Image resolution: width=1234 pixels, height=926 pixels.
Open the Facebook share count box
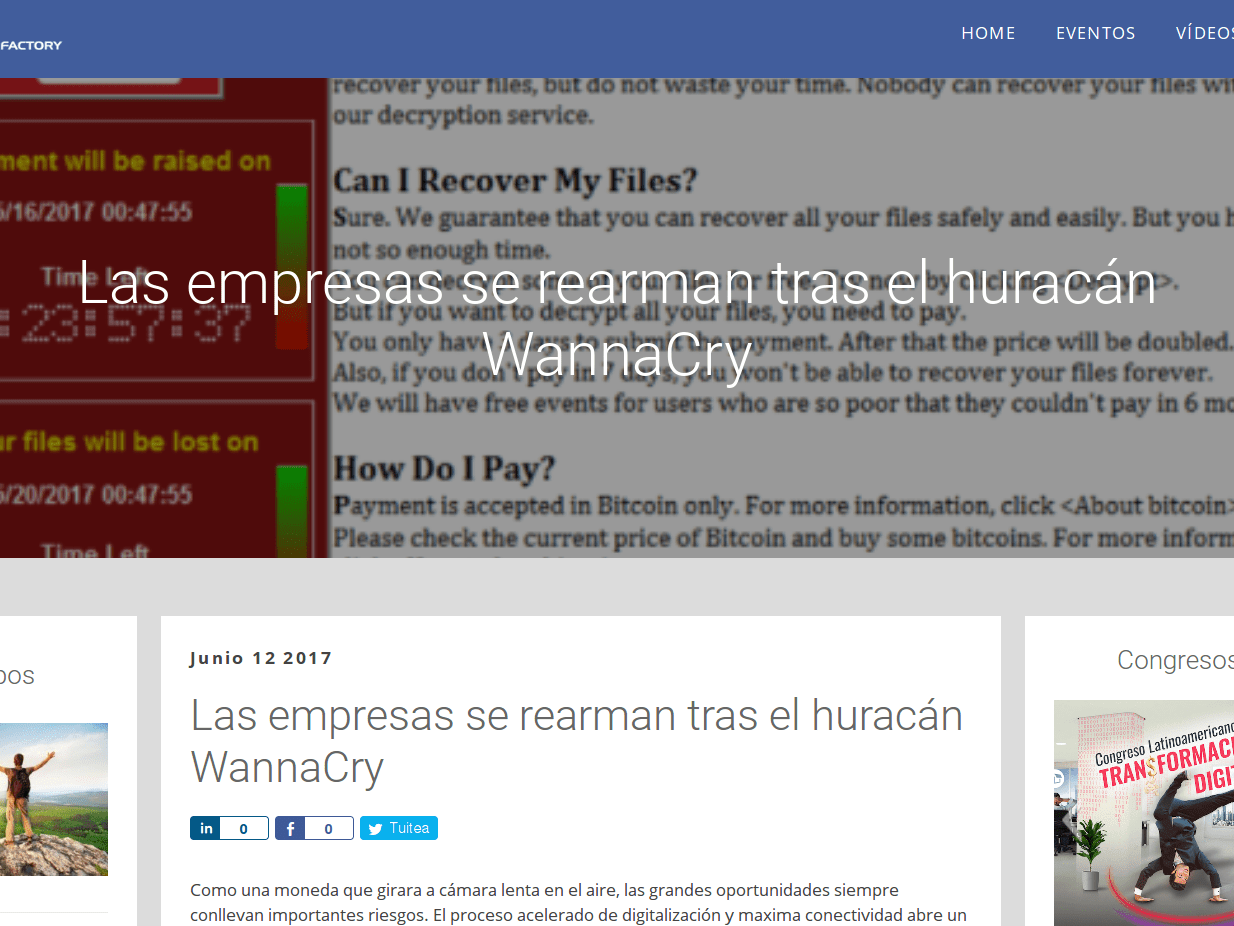329,828
